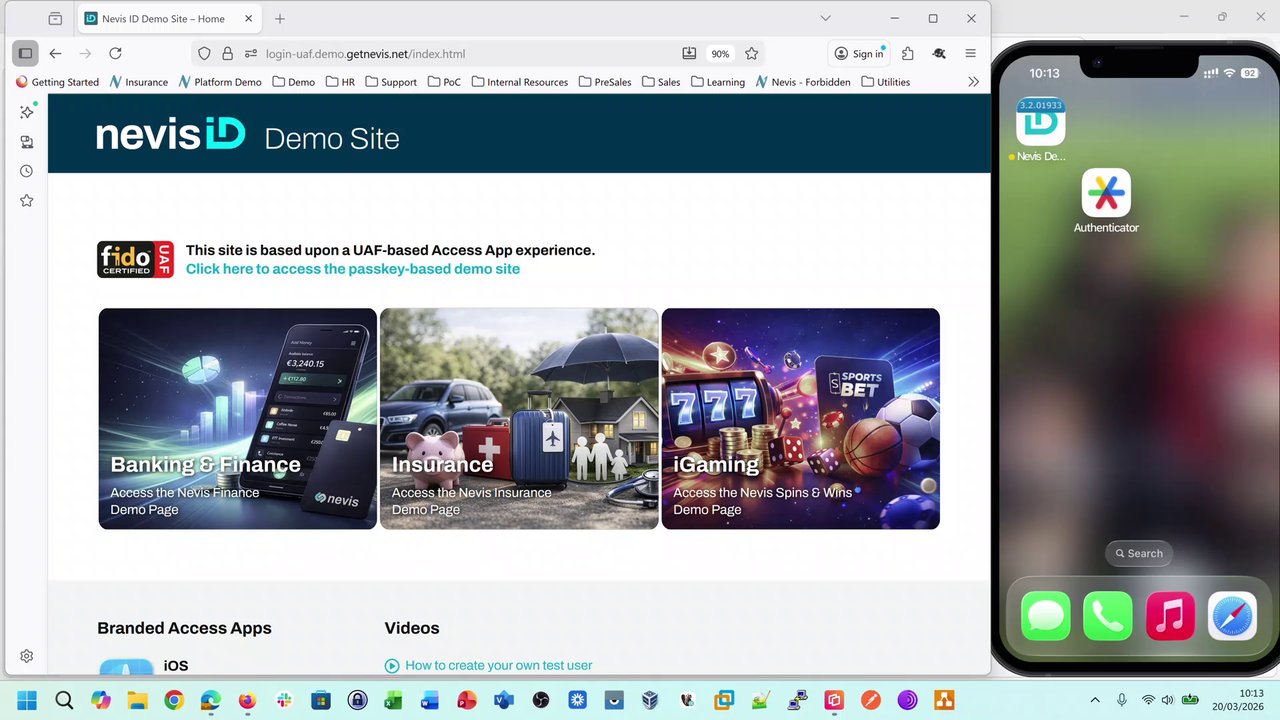Image resolution: width=1280 pixels, height=720 pixels.
Task: Open How to create your own test user
Action: tap(498, 665)
